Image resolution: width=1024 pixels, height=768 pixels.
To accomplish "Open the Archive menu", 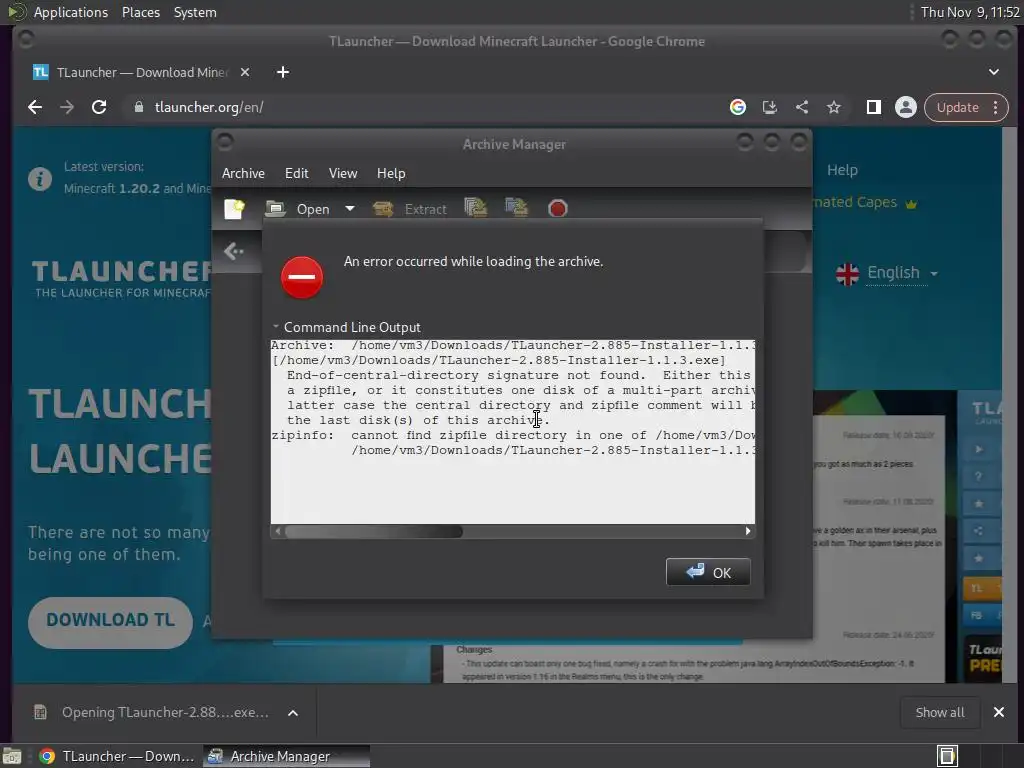I will pyautogui.click(x=243, y=174).
